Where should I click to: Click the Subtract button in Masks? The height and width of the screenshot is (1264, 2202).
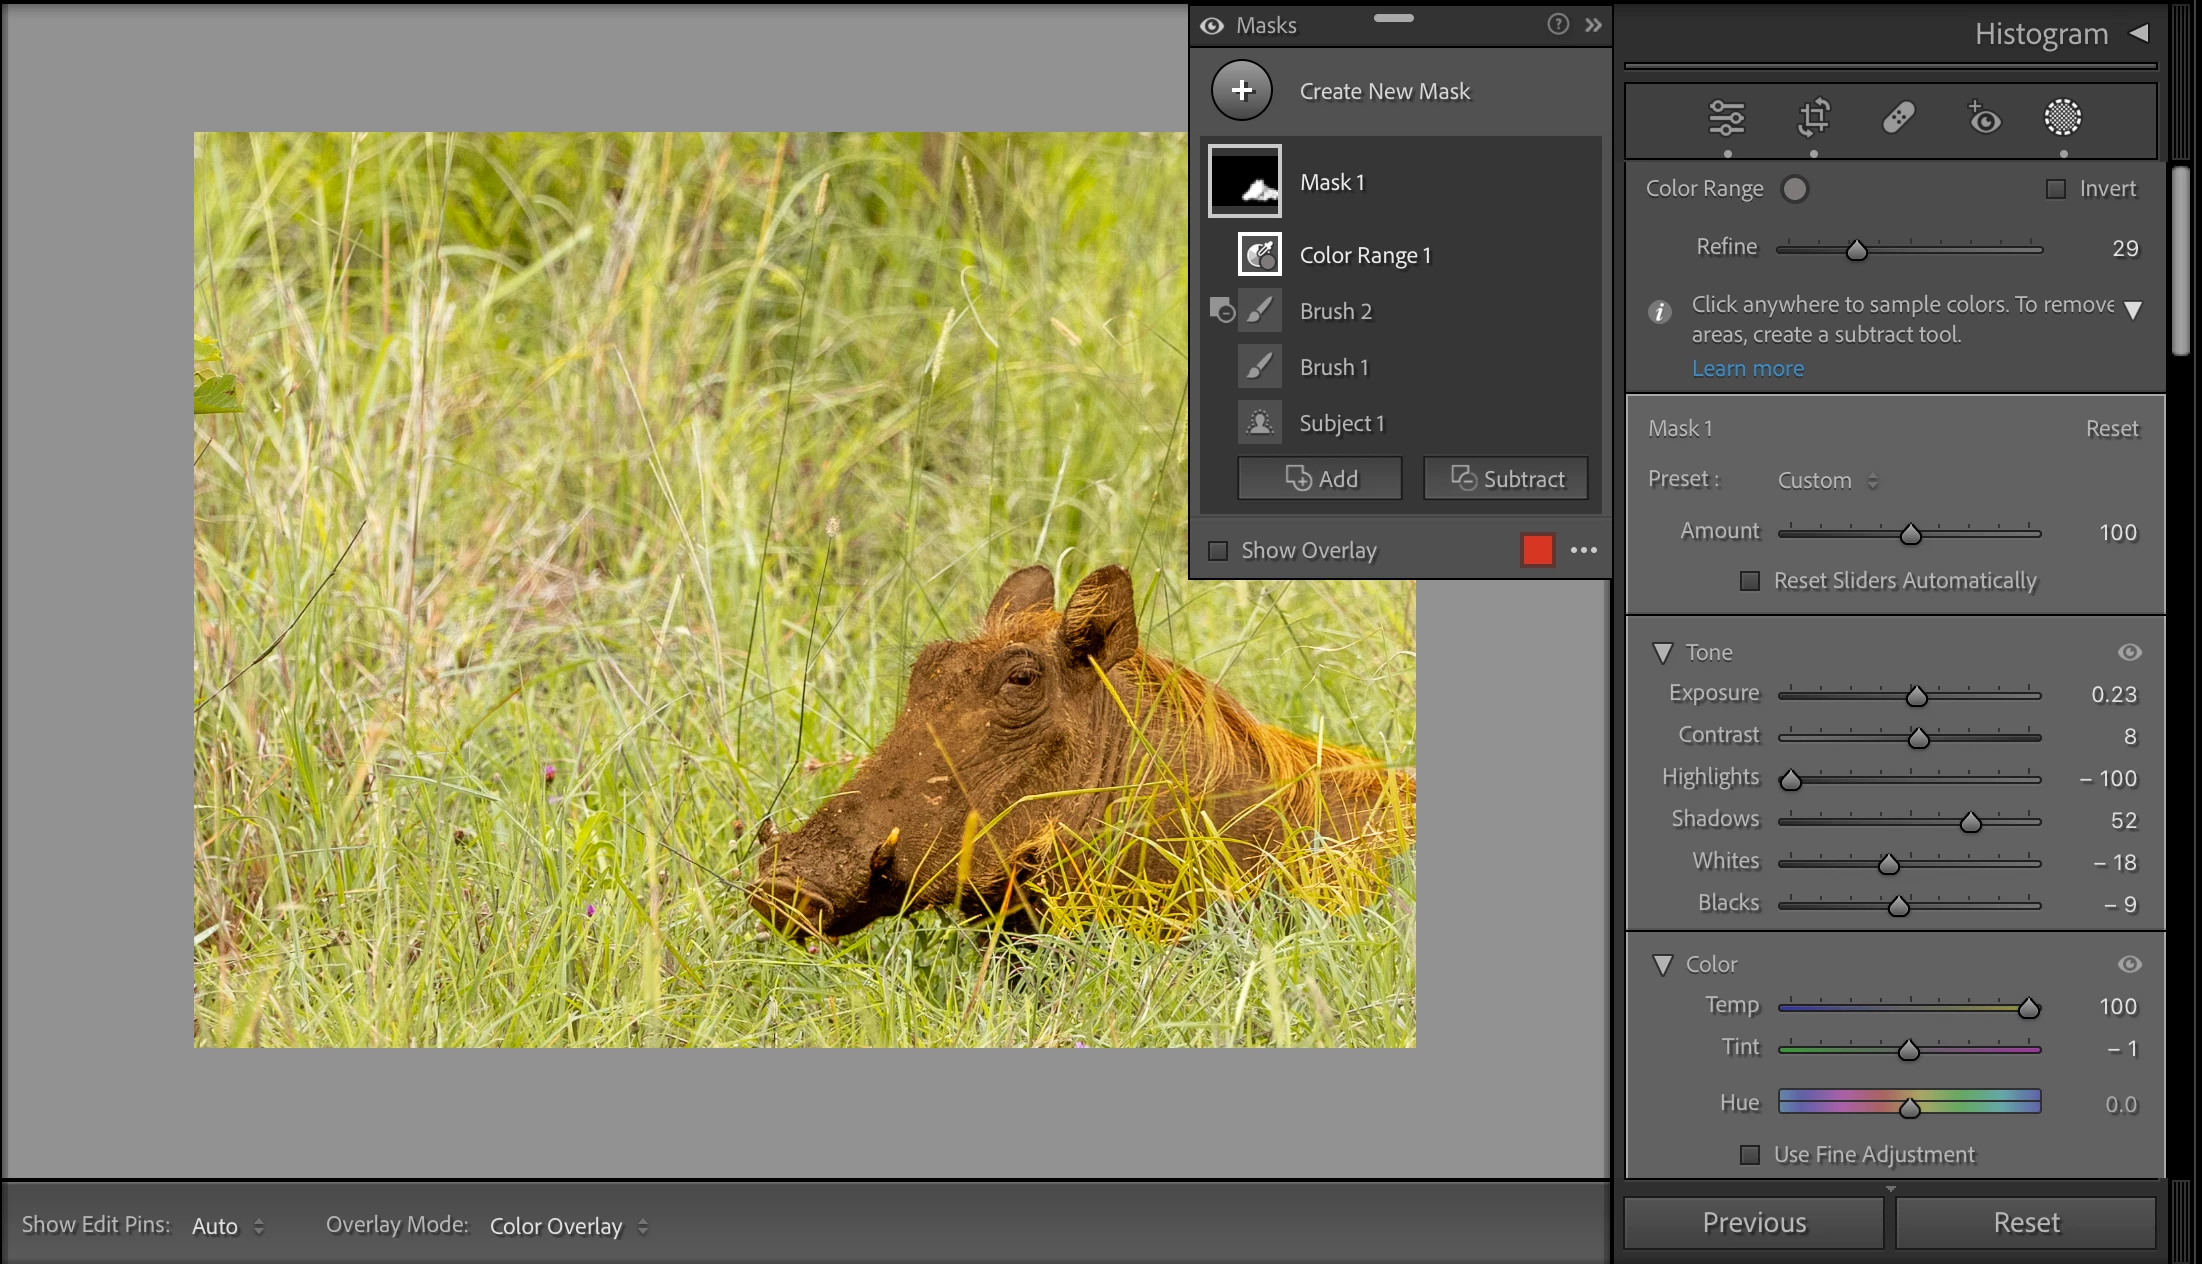pyautogui.click(x=1506, y=479)
